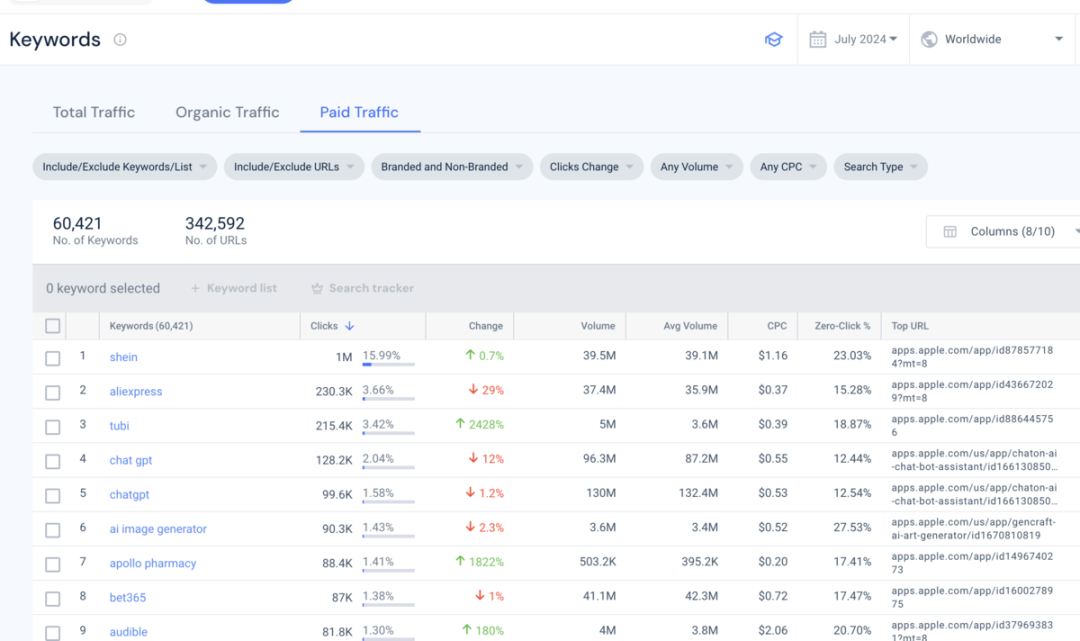Switch to the Organic Traffic tab
The width and height of the screenshot is (1080, 641).
tap(227, 112)
